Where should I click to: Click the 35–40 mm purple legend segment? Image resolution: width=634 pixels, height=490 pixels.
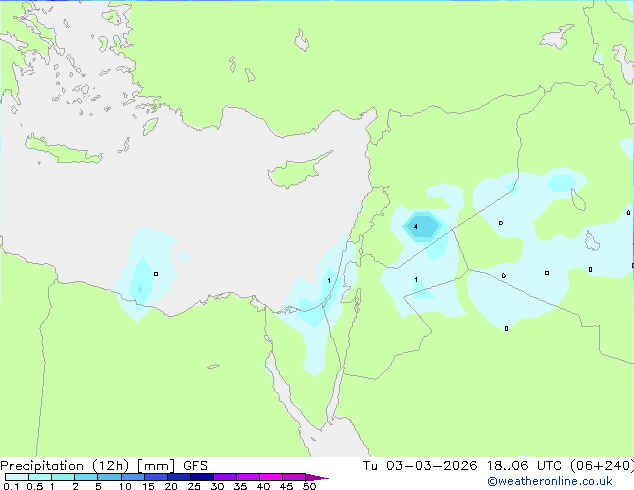pyautogui.click(x=248, y=477)
